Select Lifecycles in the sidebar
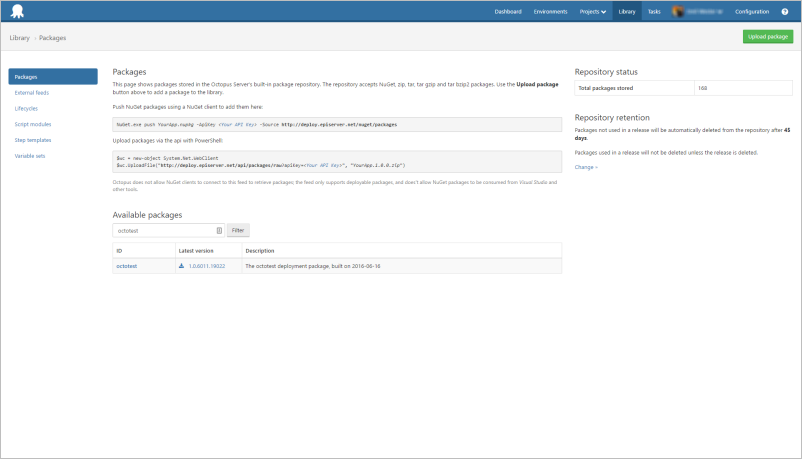802x459 pixels. 27,108
